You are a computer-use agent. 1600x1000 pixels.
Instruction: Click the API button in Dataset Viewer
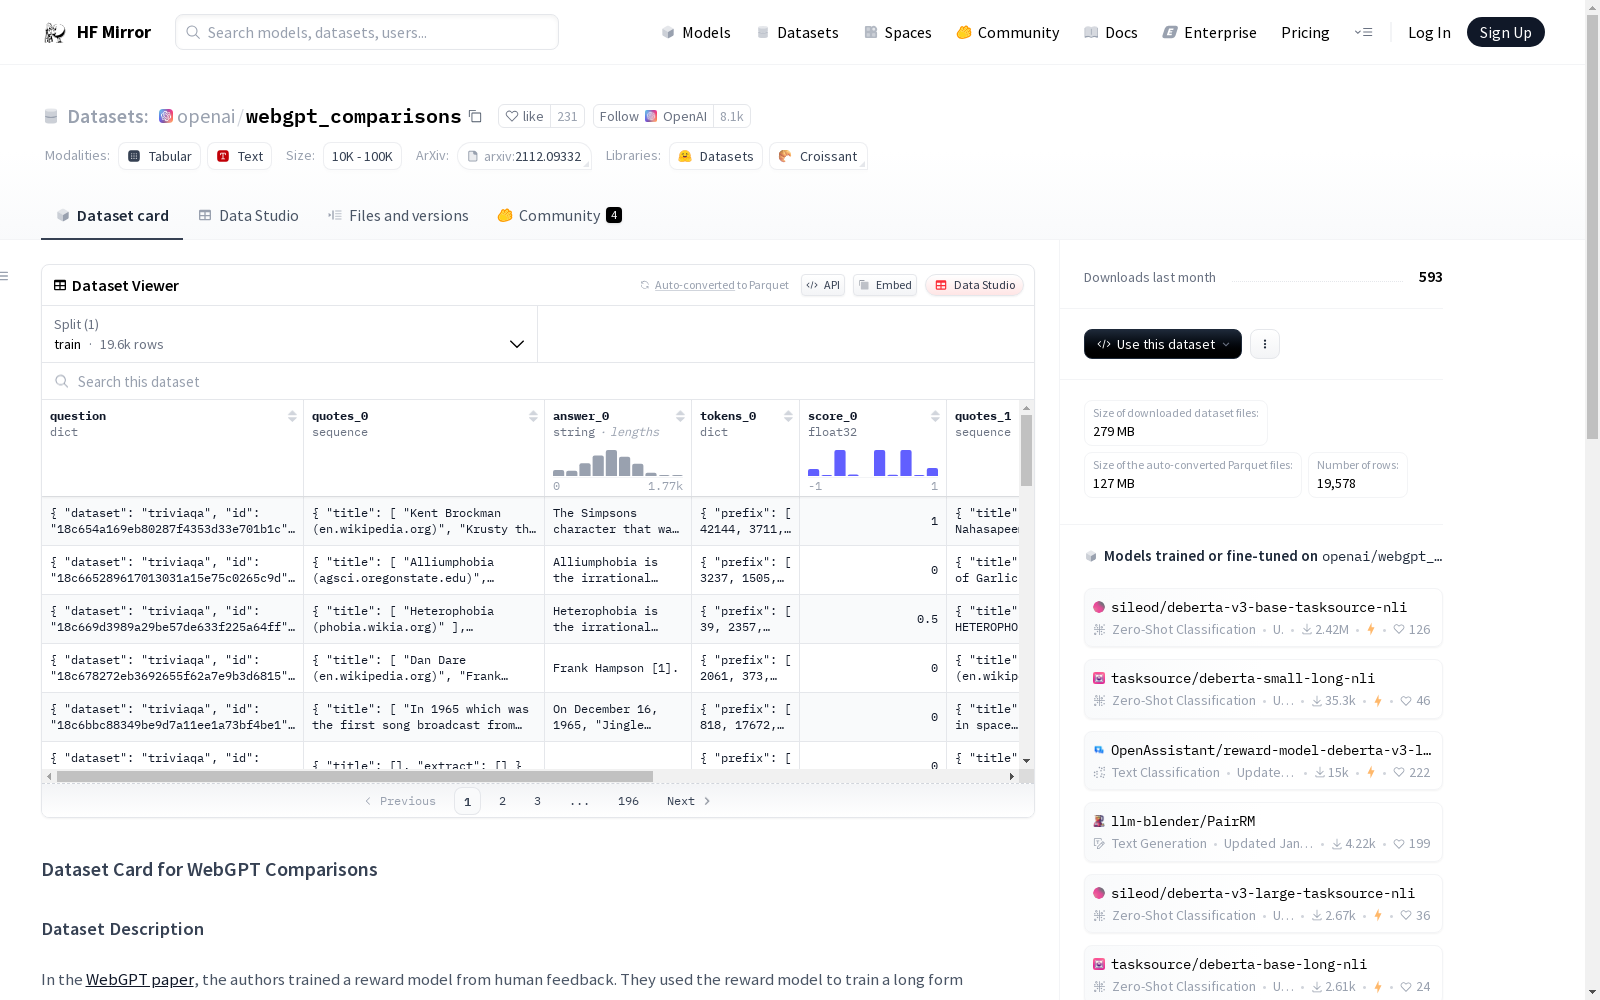(x=823, y=285)
